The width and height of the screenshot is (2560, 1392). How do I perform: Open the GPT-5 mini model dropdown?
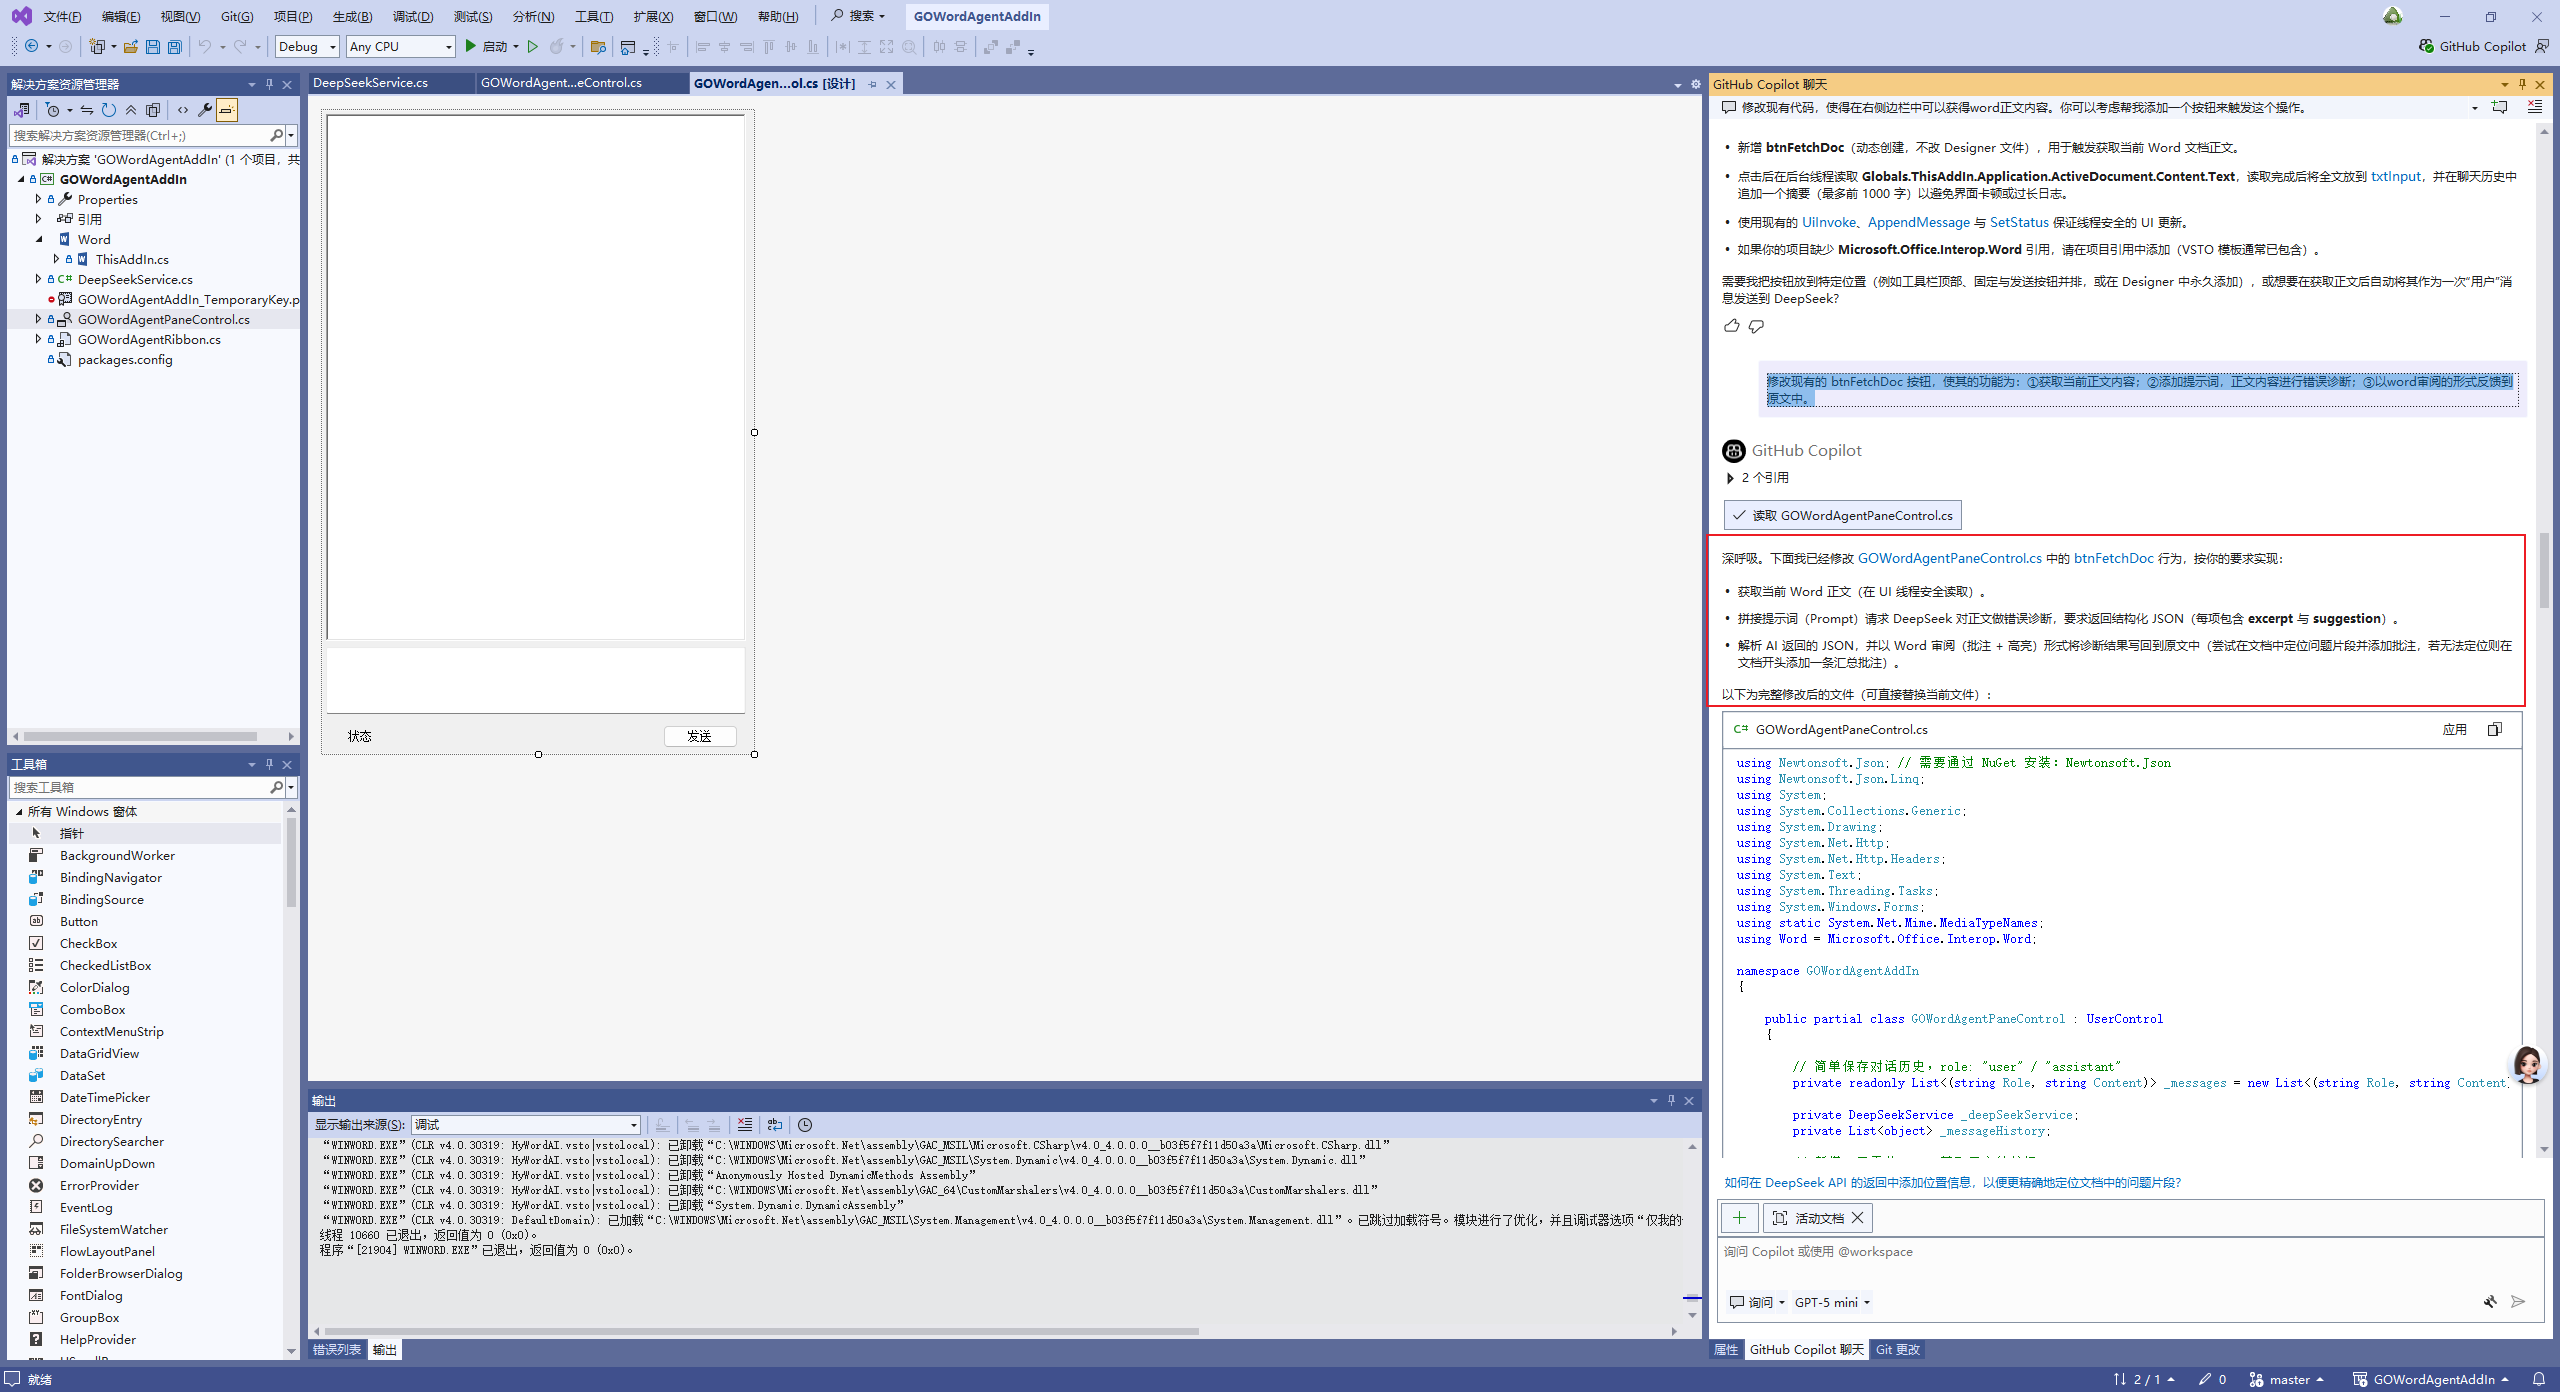point(1832,1302)
